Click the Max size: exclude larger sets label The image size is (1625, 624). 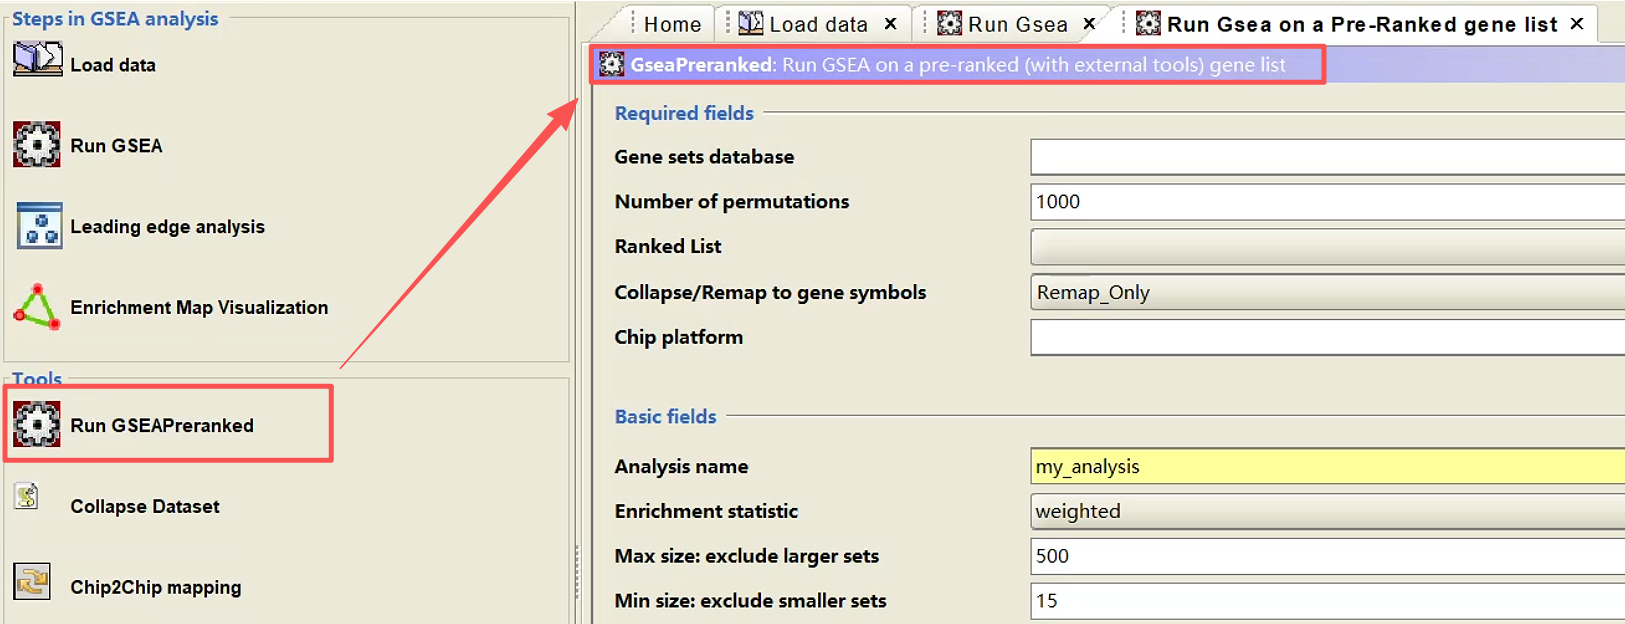pos(746,556)
